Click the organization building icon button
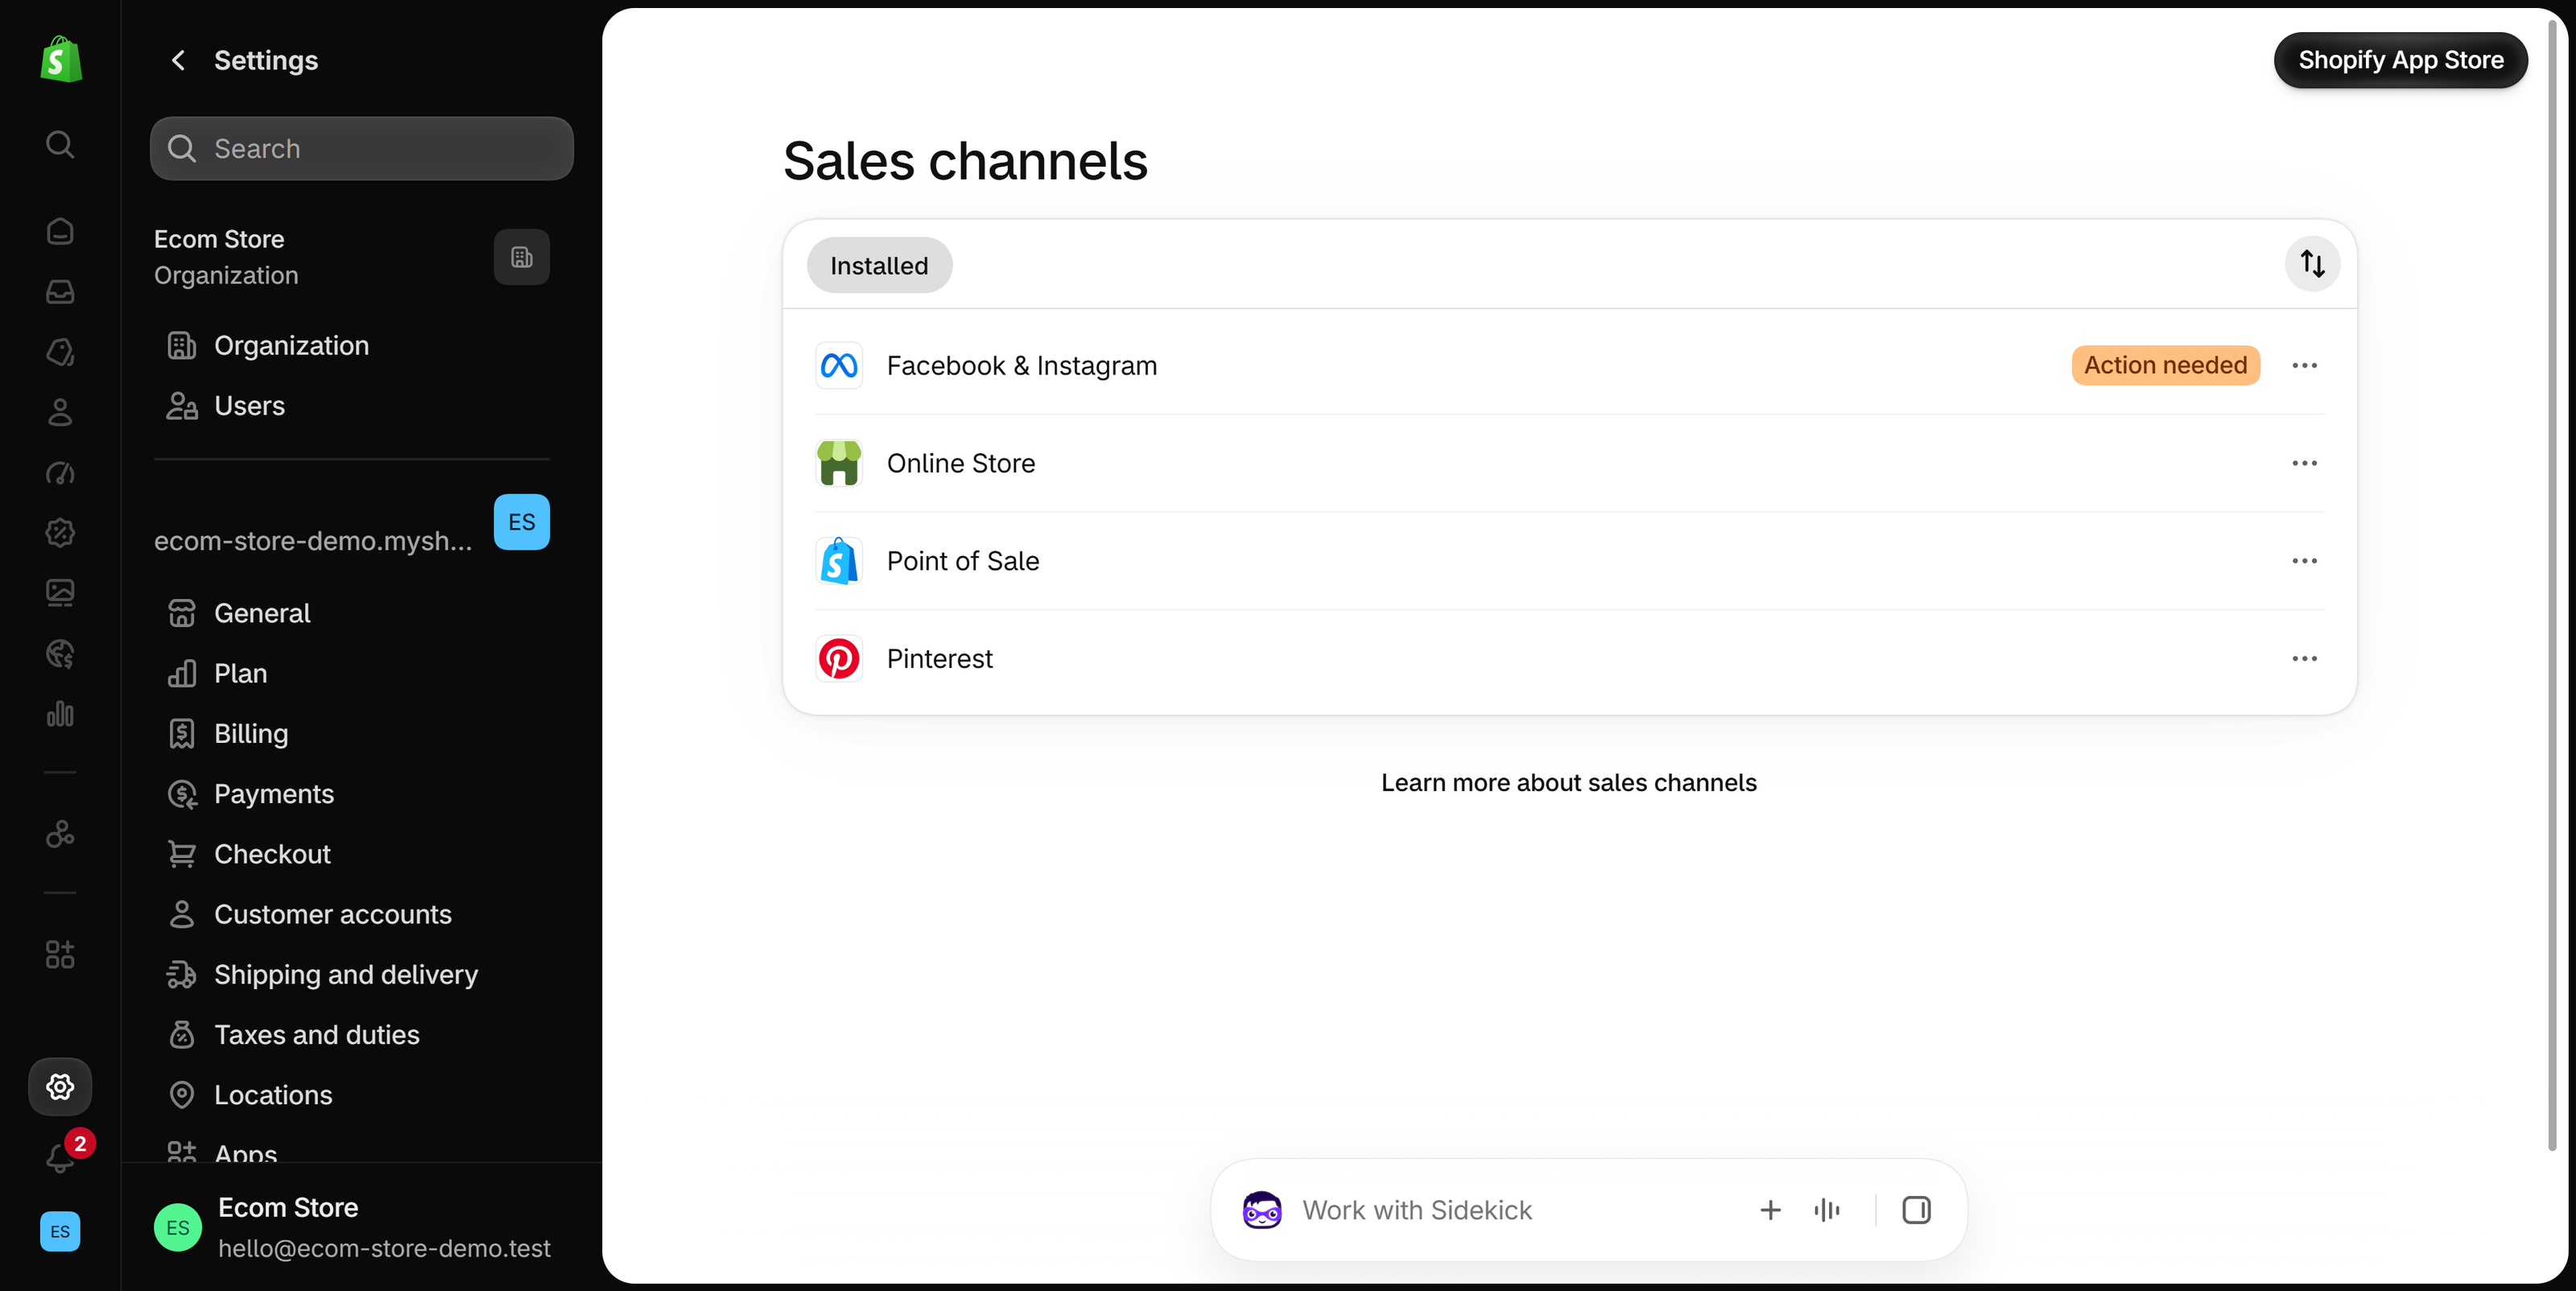The image size is (2576, 1291). point(521,258)
